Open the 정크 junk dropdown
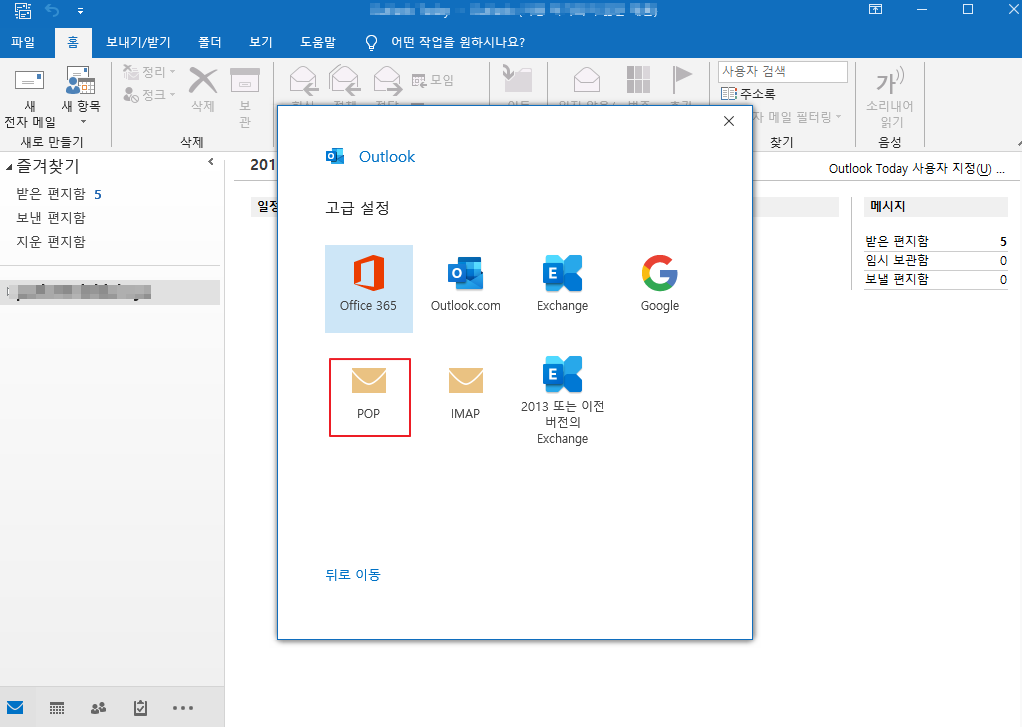The image size is (1022, 727). (x=149, y=95)
